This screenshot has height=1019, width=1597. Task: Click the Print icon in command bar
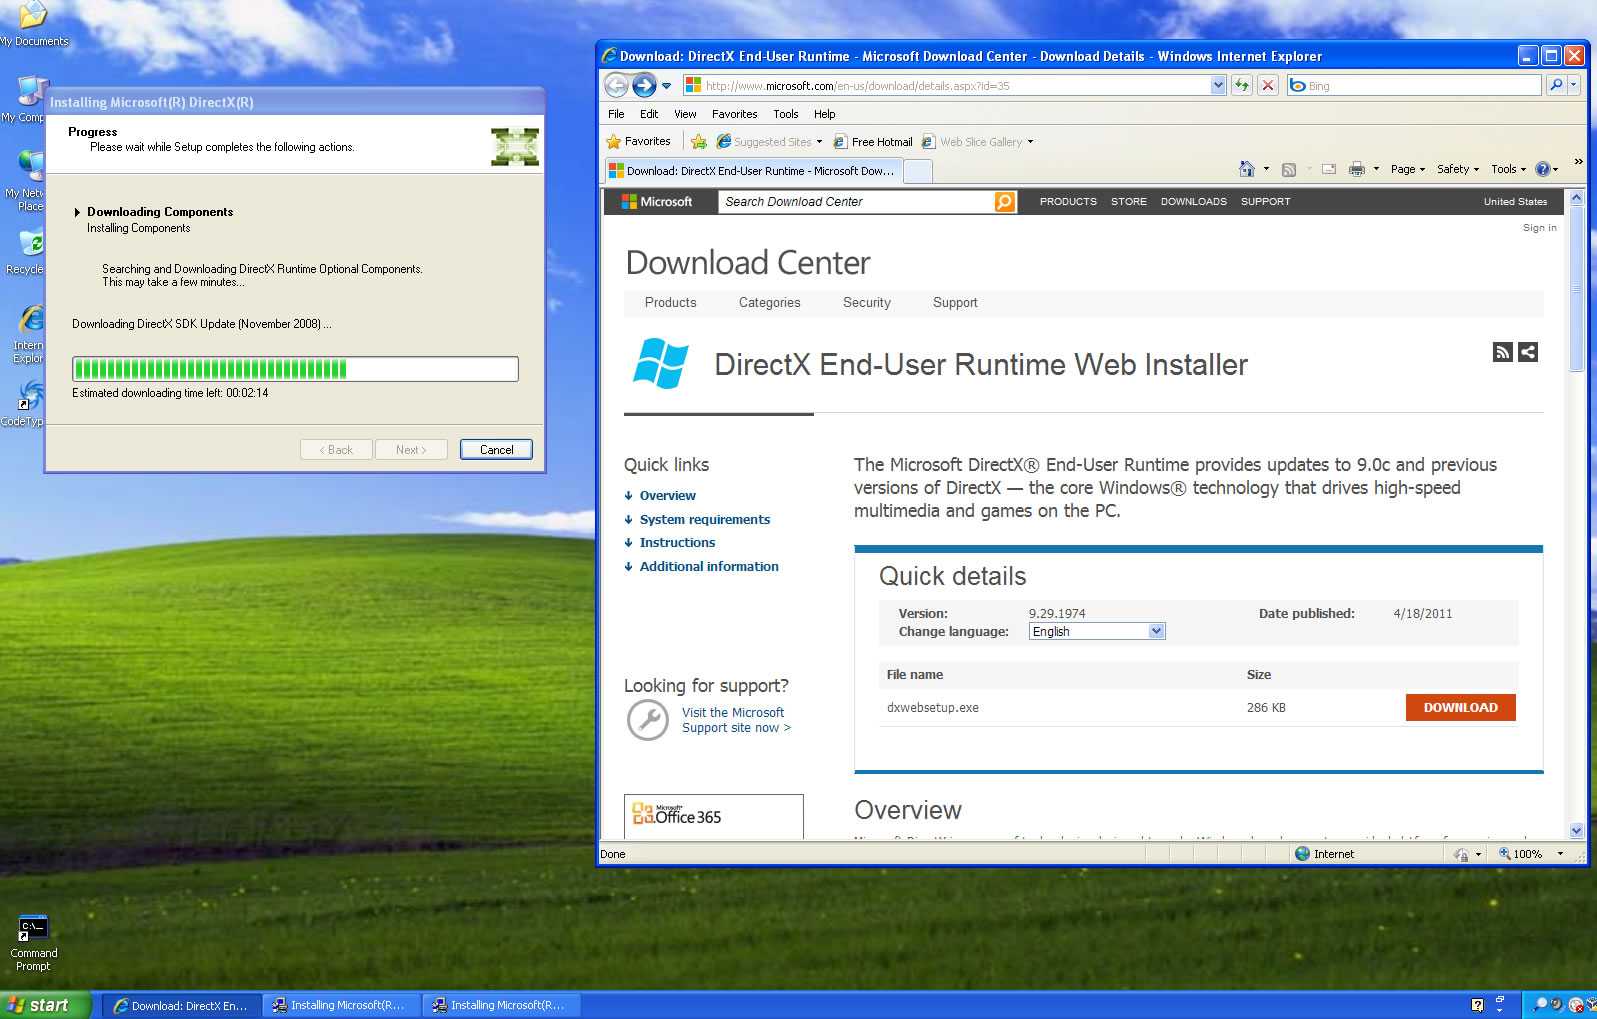click(x=1357, y=169)
